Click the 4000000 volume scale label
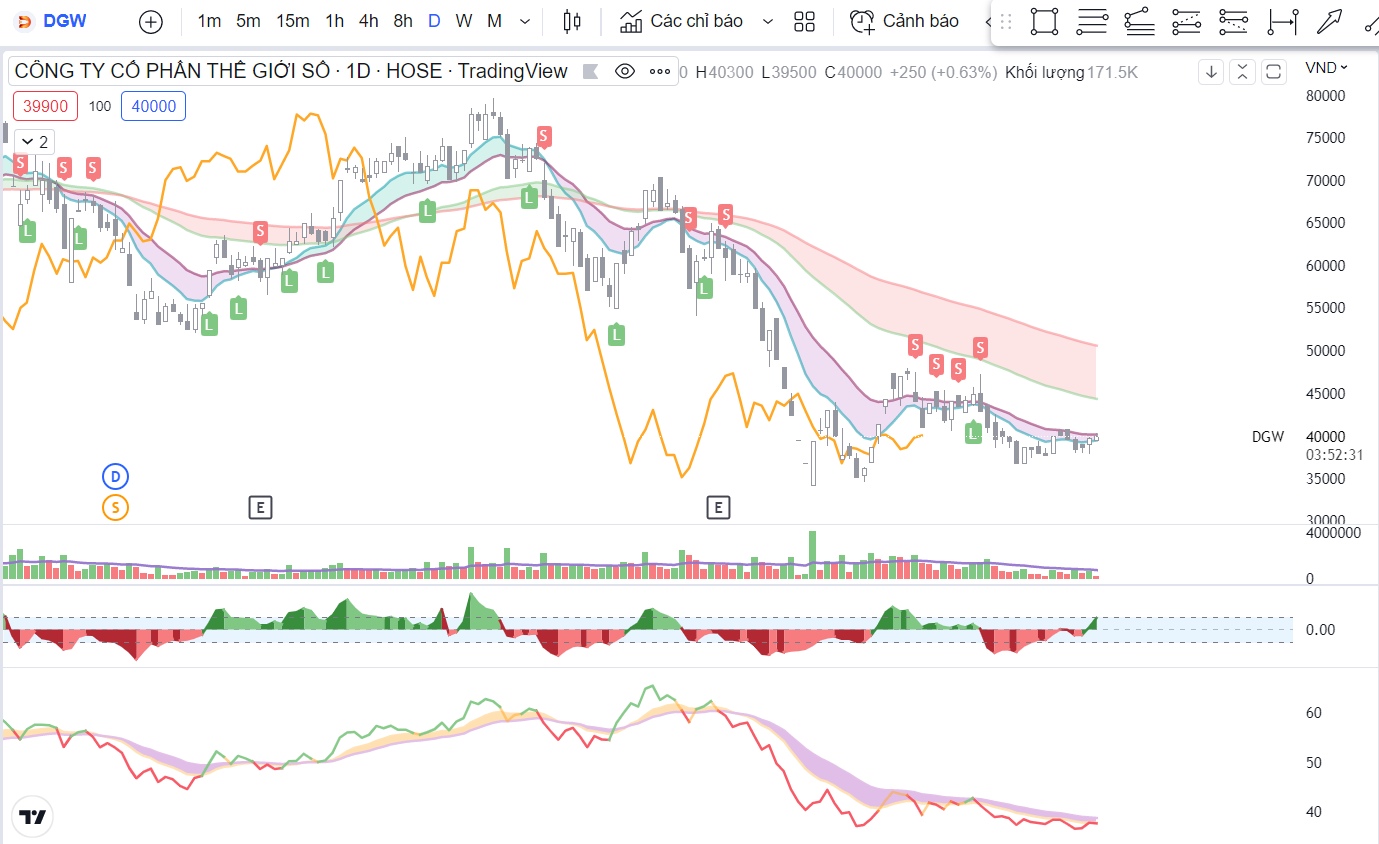The height and width of the screenshot is (844, 1379). point(1333,533)
